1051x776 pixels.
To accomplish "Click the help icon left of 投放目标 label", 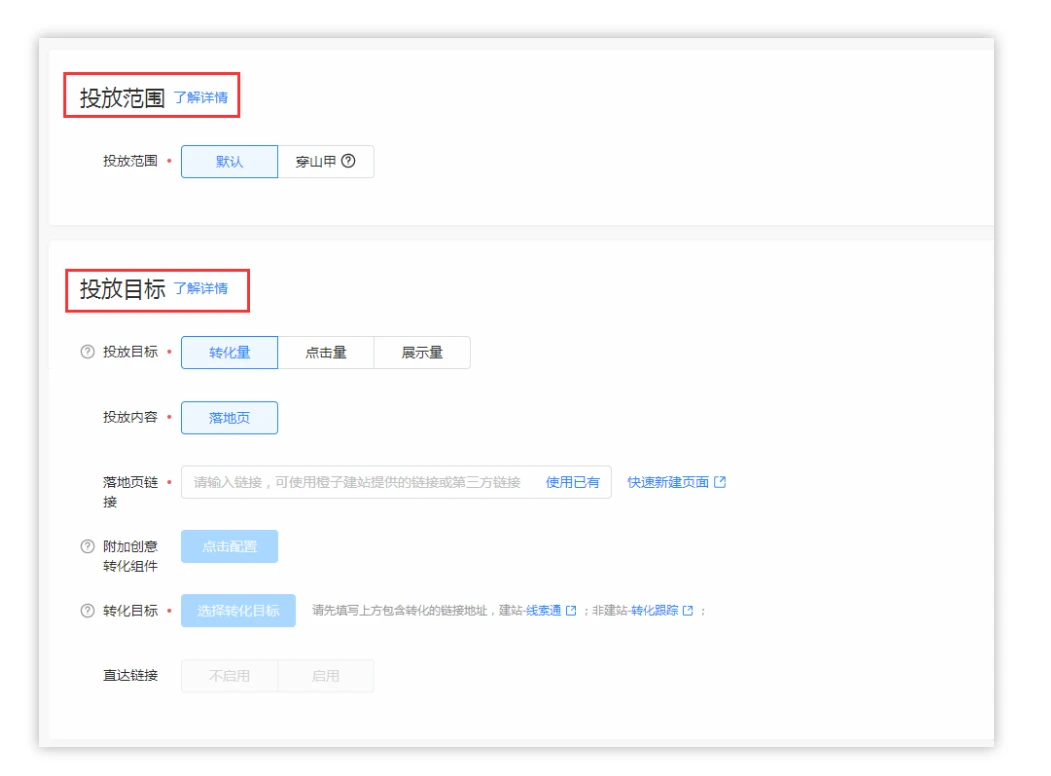I will [x=88, y=352].
